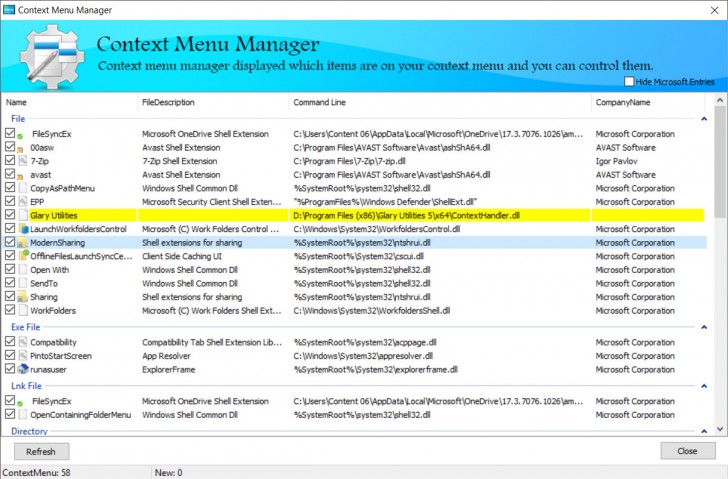
Task: Click ExplorerFrame description text
Action: coord(169,369)
